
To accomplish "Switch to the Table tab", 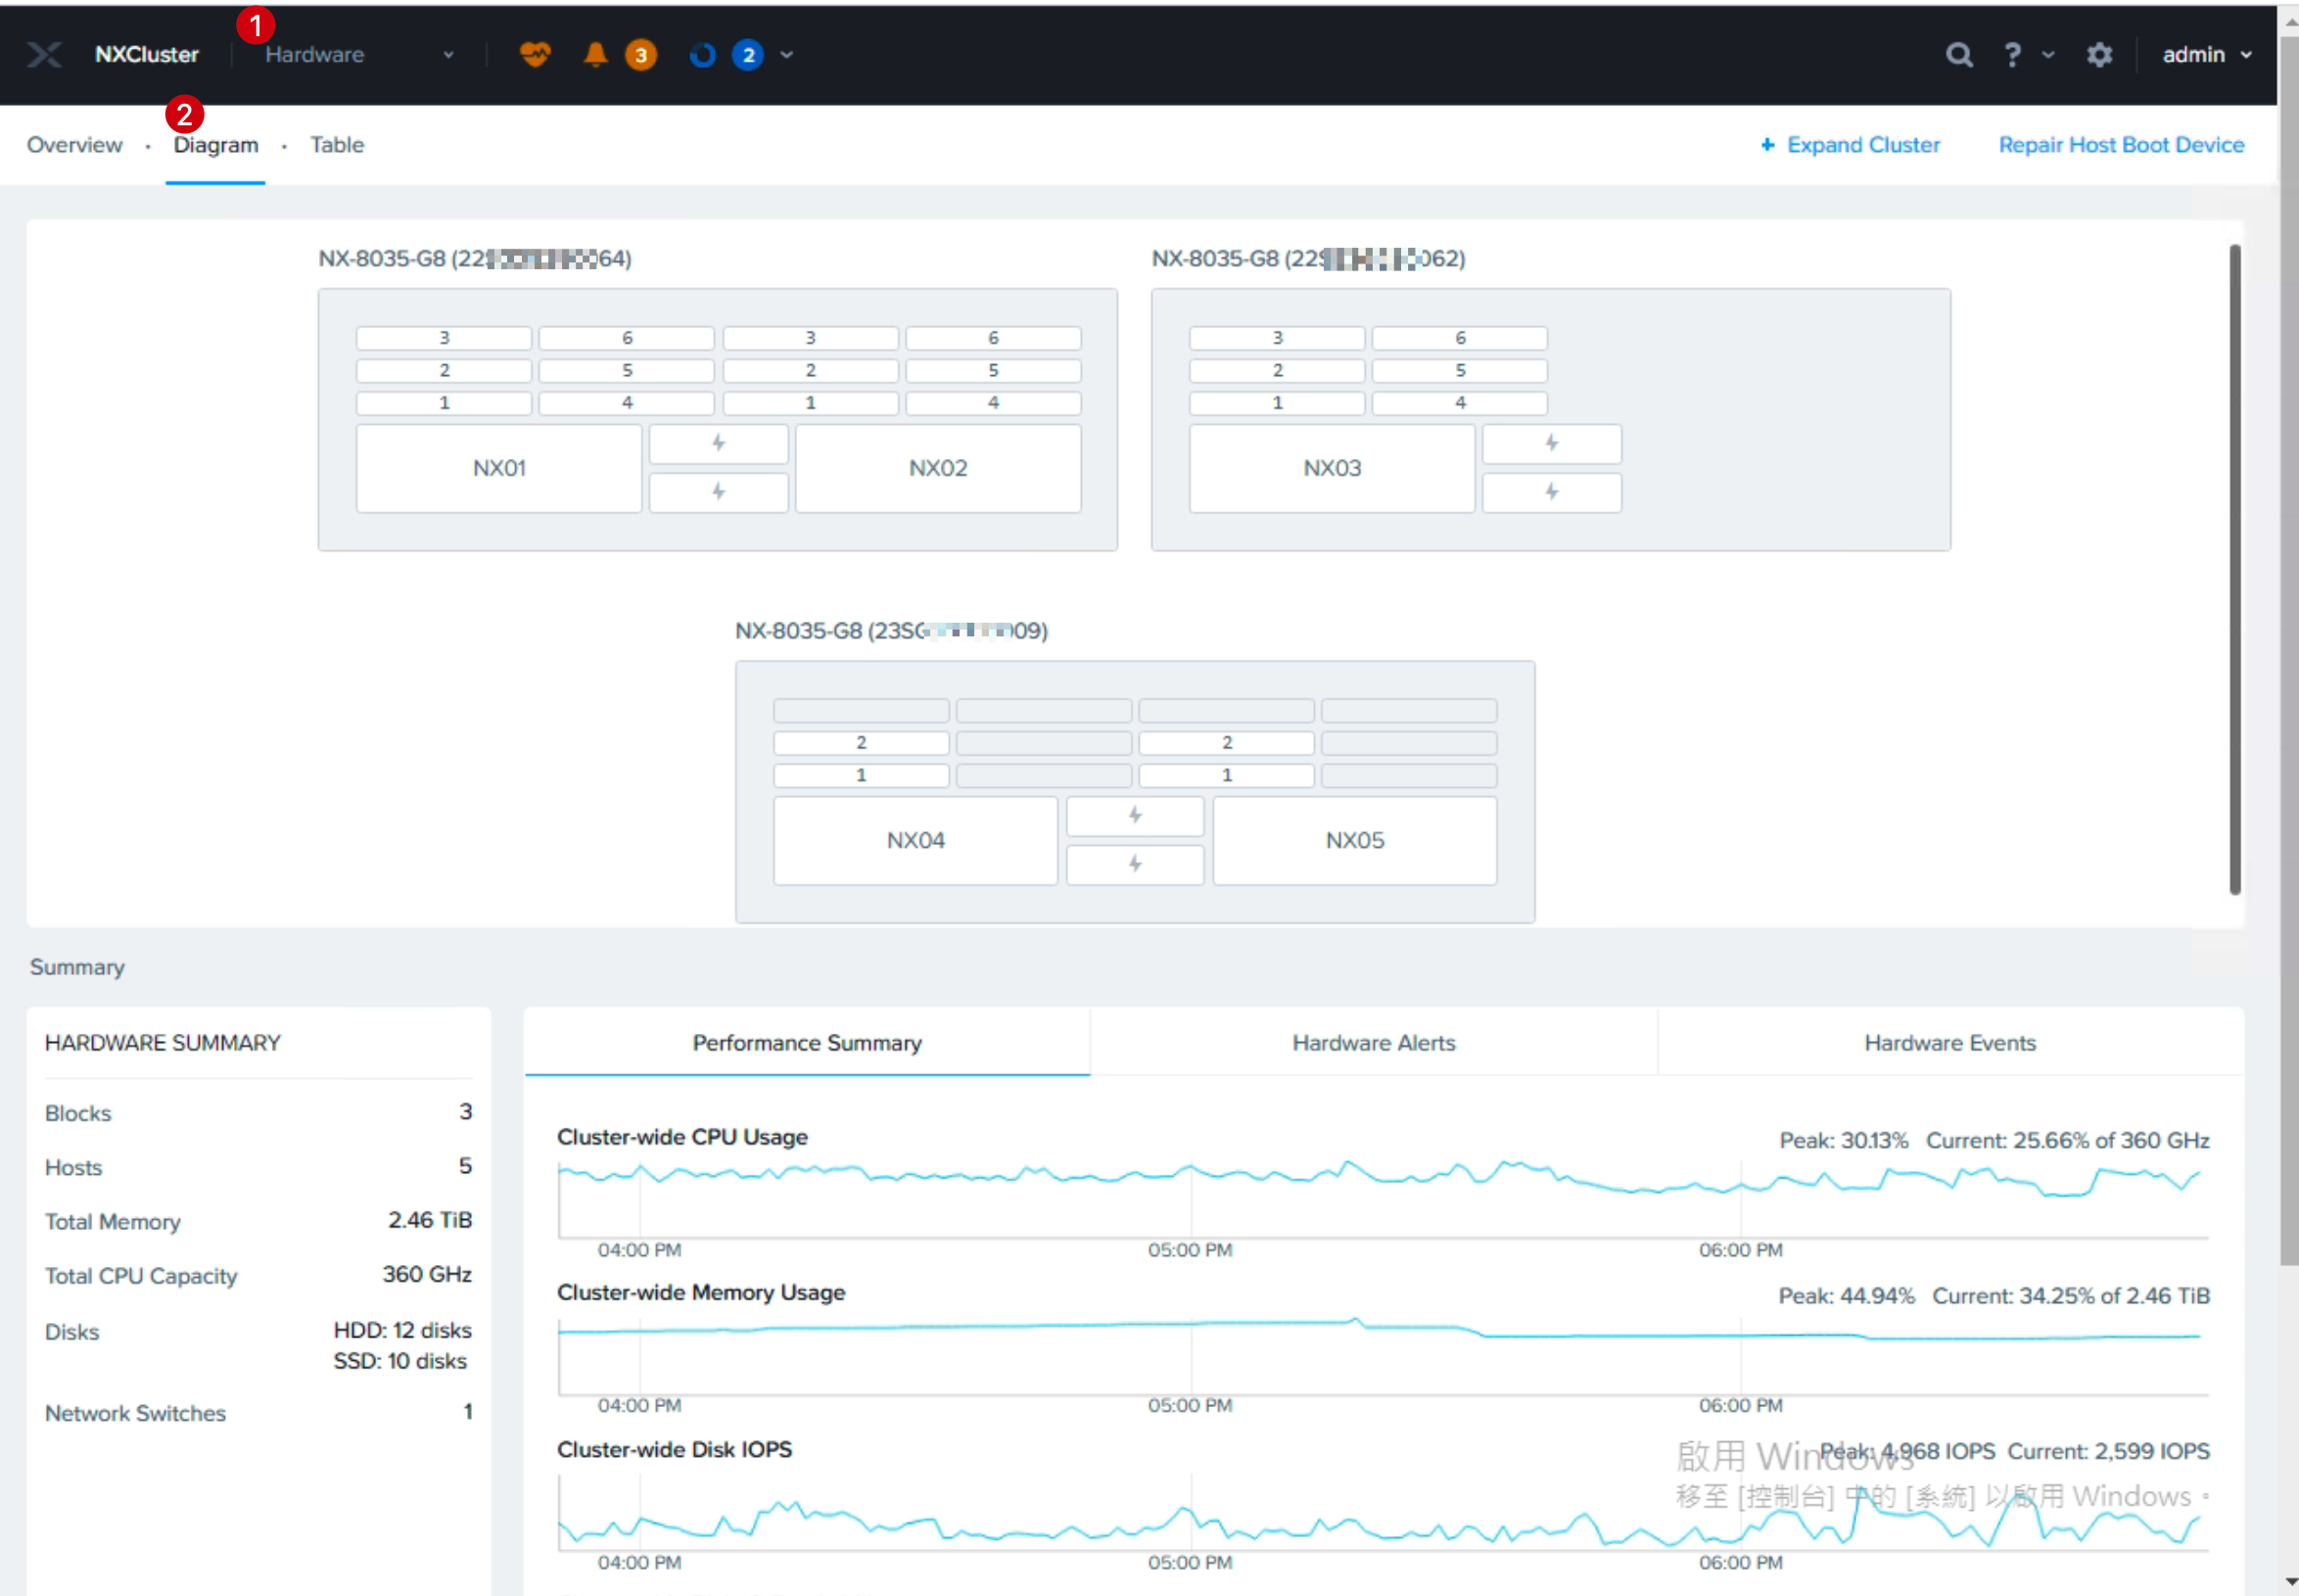I will tap(337, 145).
